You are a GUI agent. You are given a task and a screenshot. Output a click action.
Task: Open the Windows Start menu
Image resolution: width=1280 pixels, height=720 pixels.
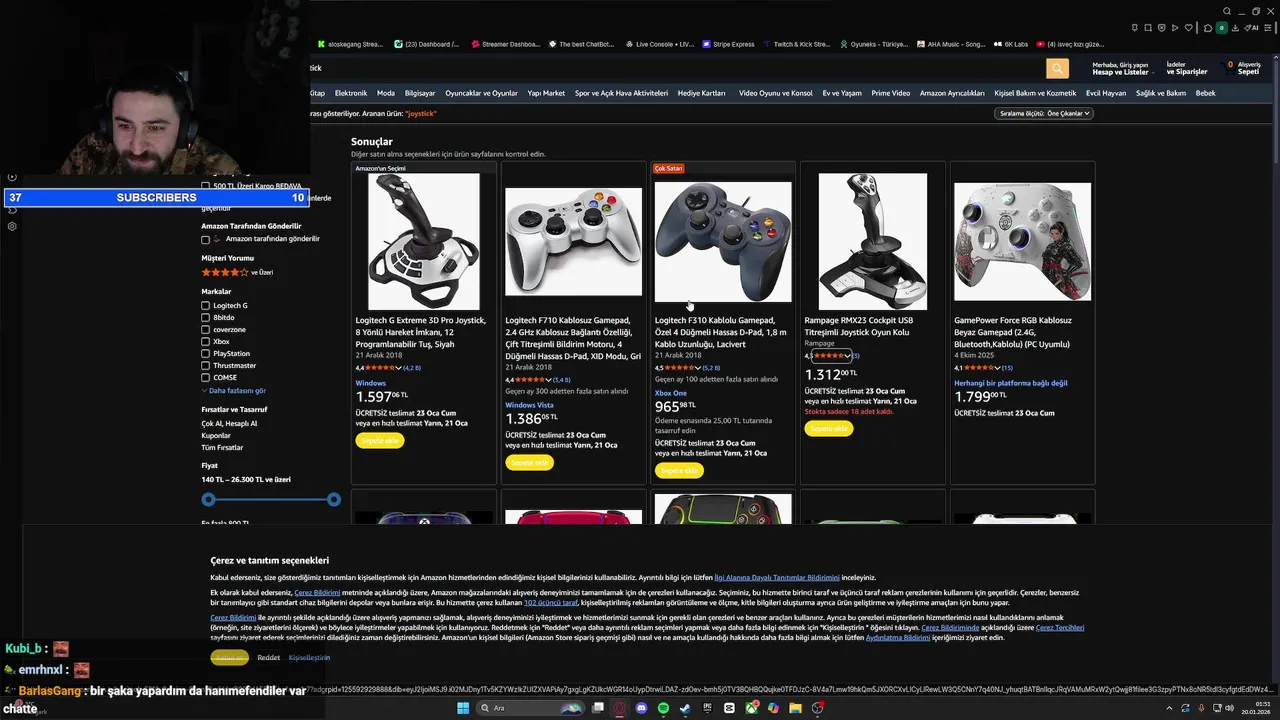click(x=463, y=708)
